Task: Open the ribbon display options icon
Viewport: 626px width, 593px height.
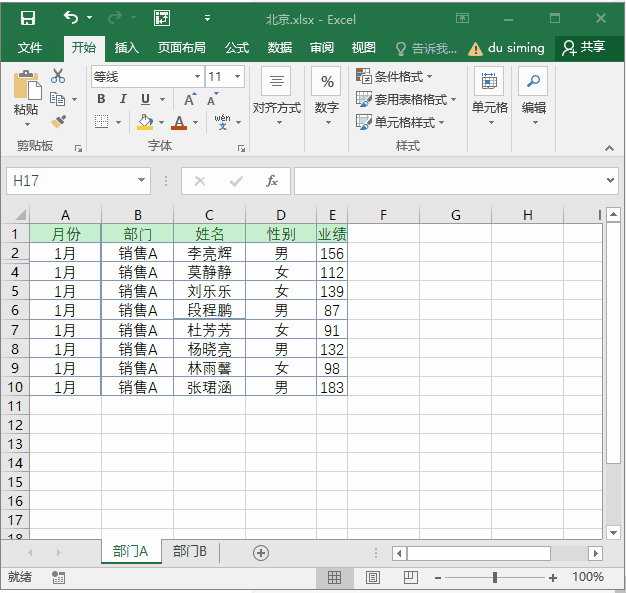Action: [x=462, y=18]
